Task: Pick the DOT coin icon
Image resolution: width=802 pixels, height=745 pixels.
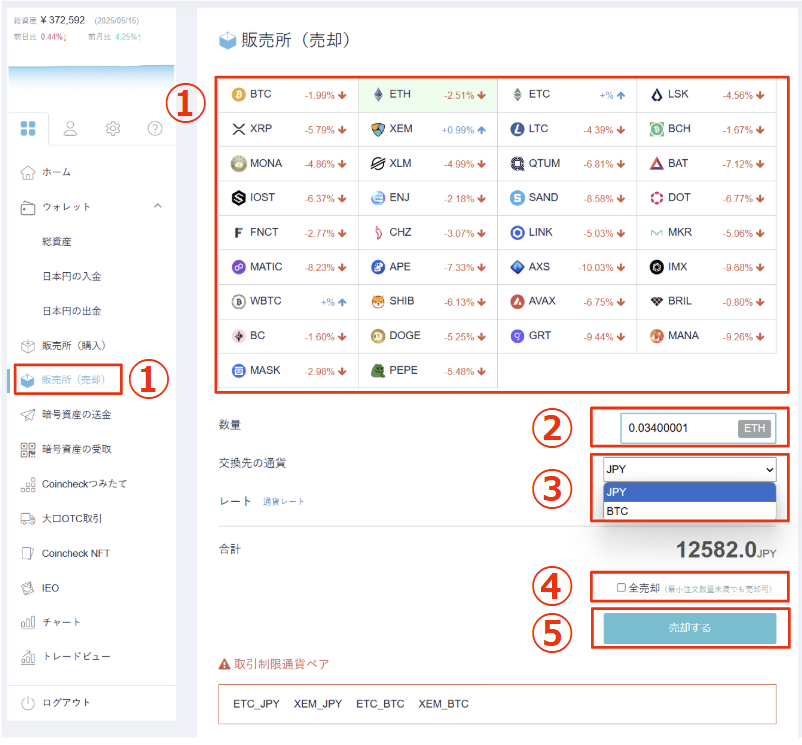Action: 656,198
